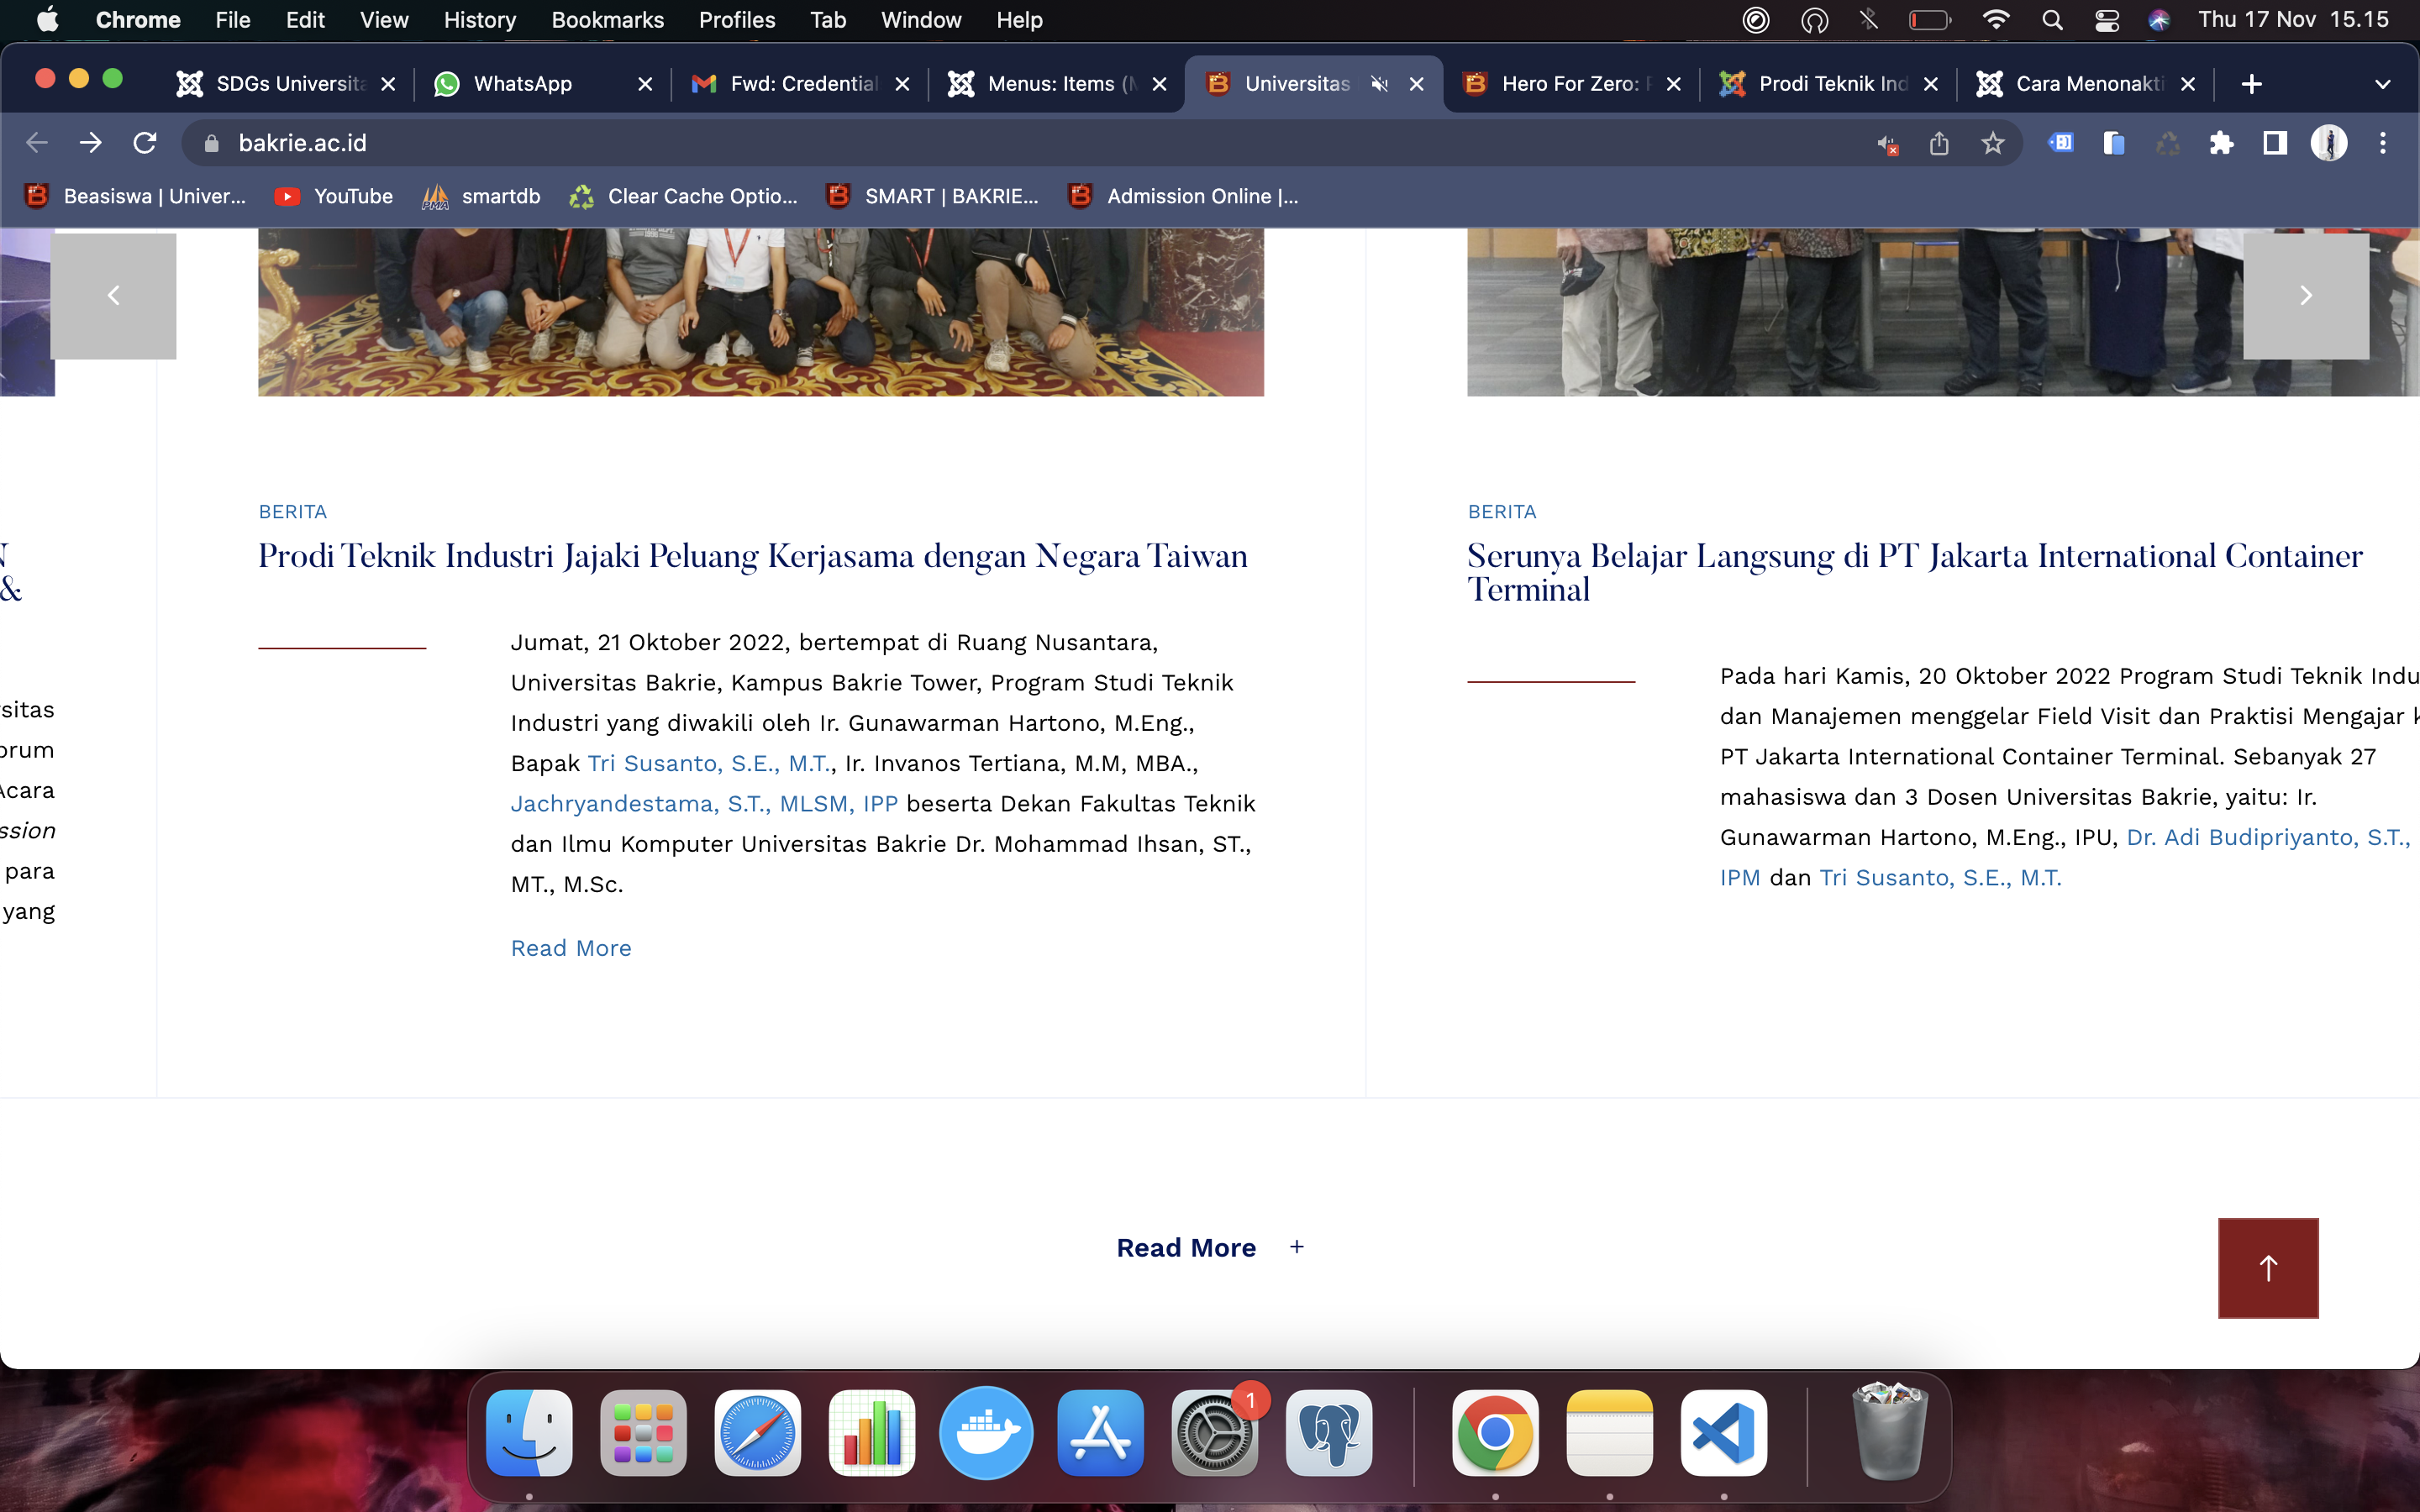Open the Extensions puzzle icon
2420x1512 pixels.
click(x=2221, y=143)
